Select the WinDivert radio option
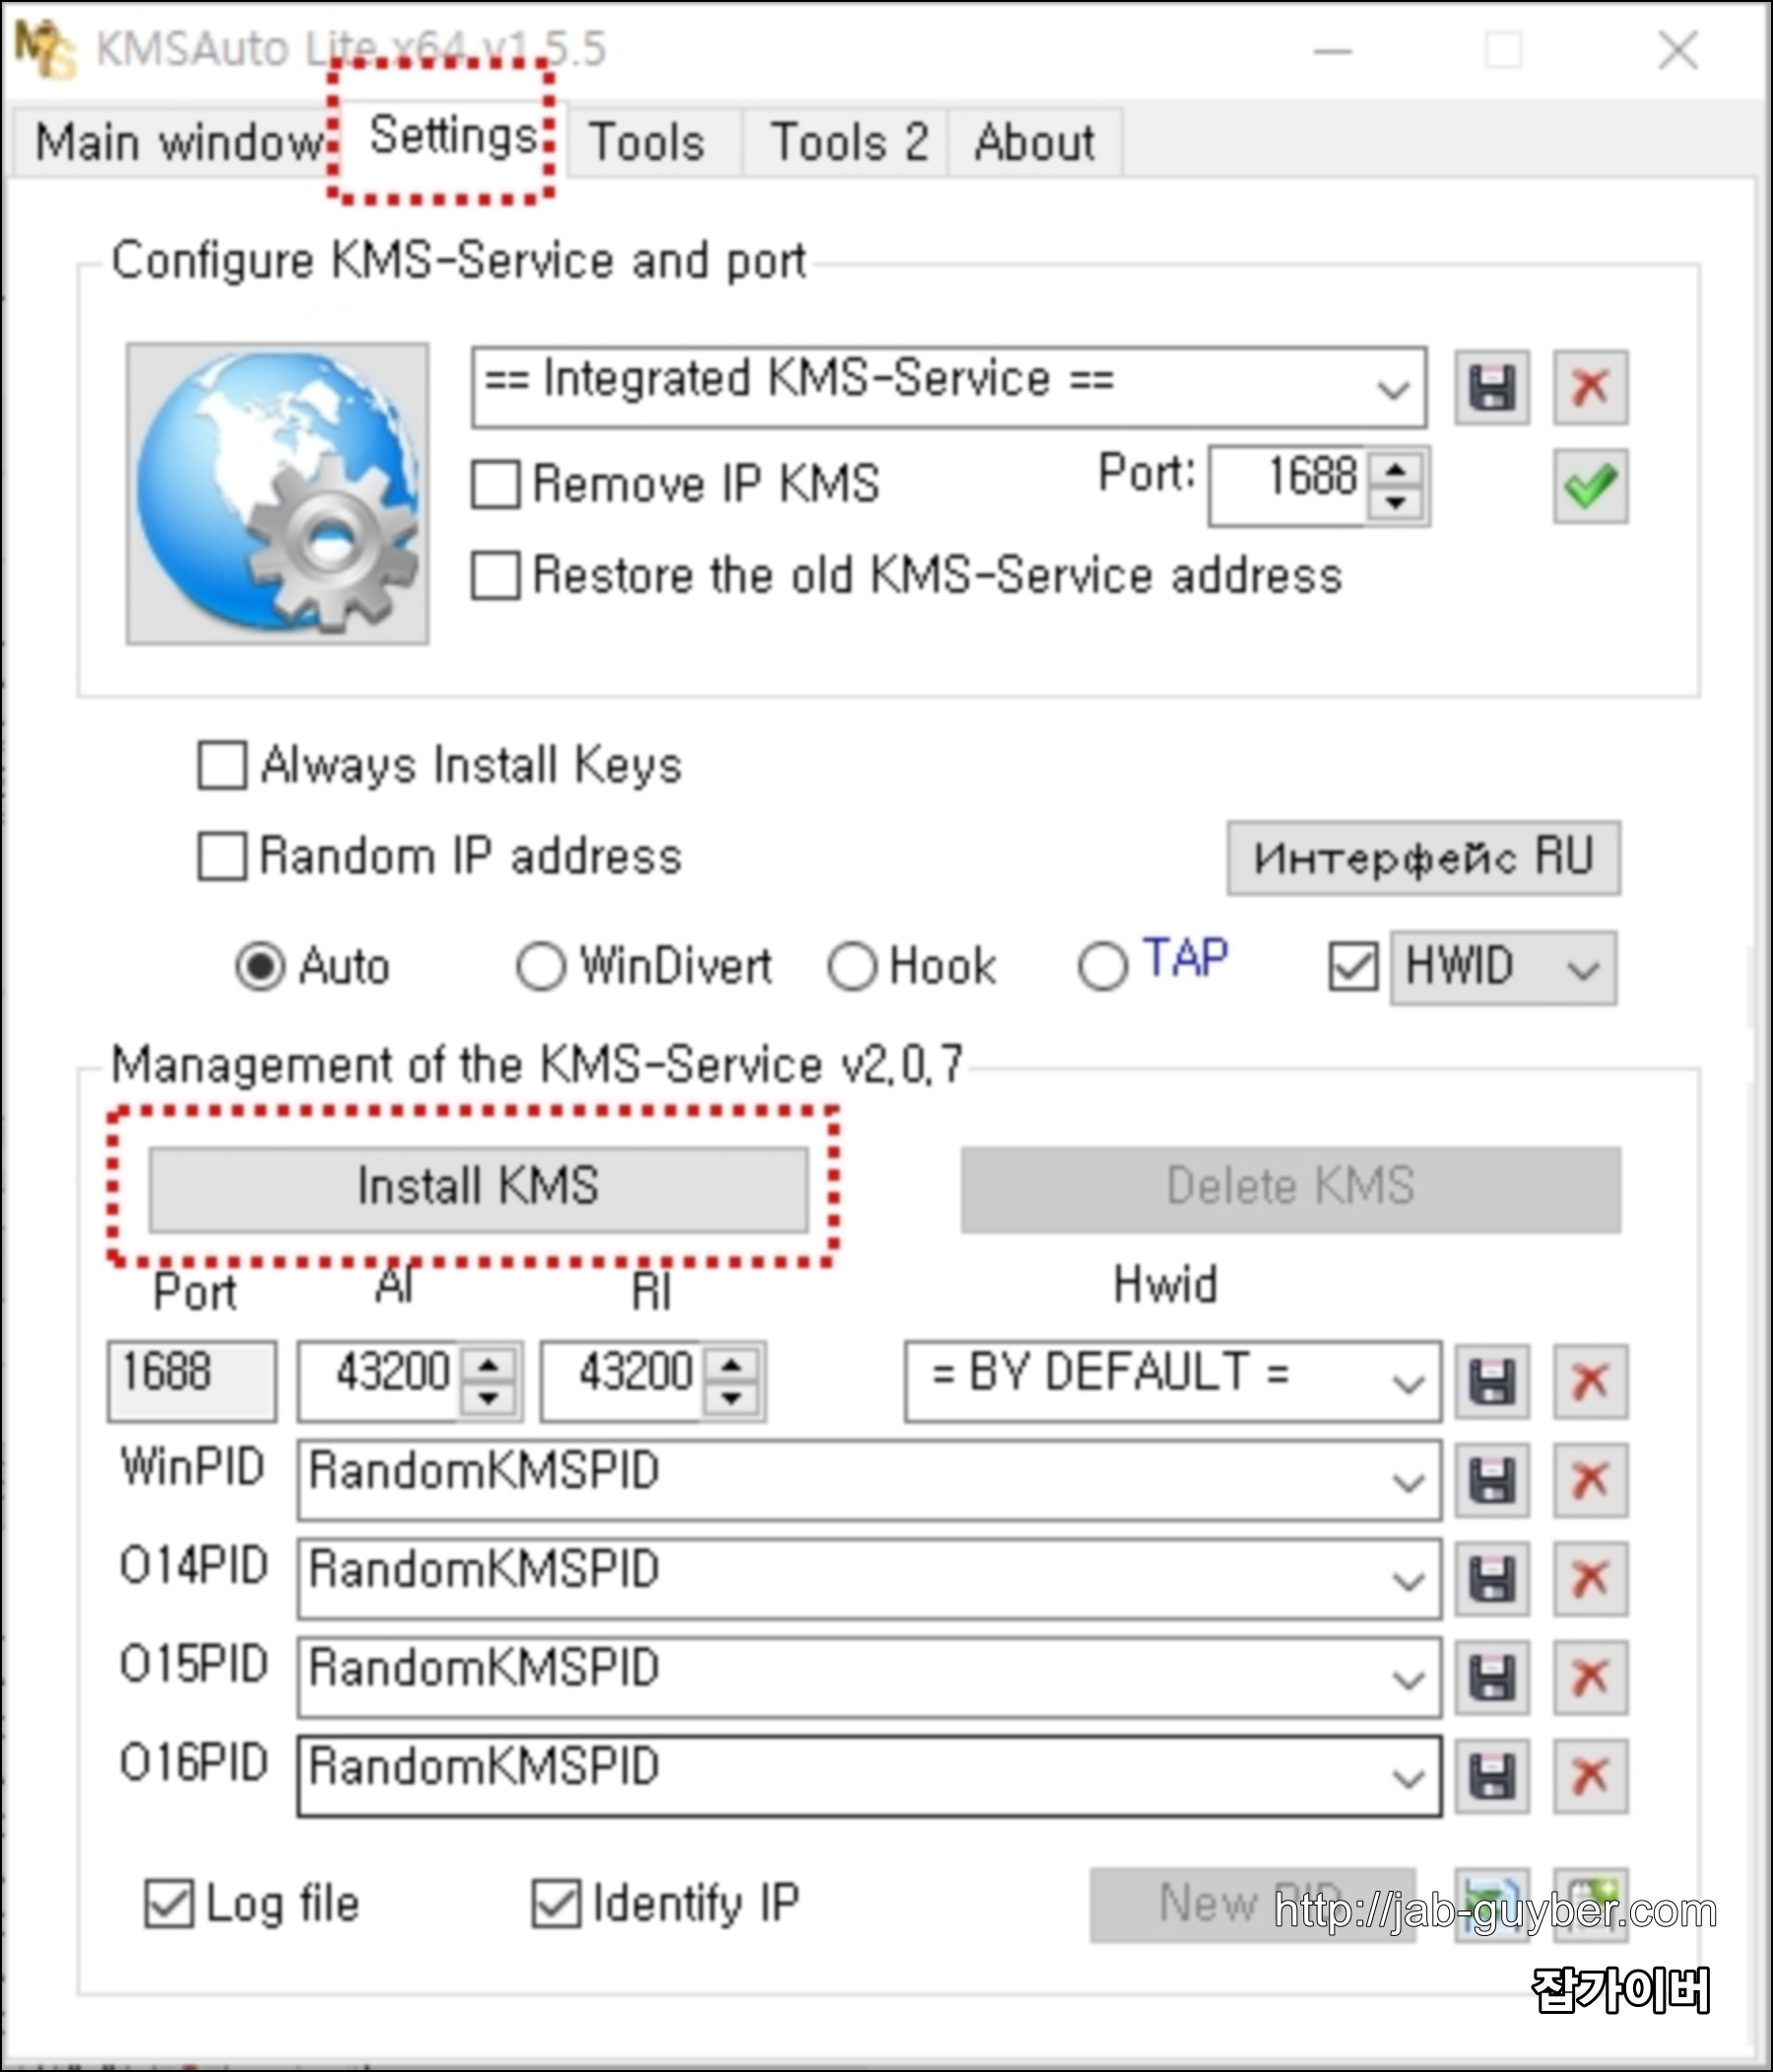The image size is (1773, 2072). coord(541,967)
